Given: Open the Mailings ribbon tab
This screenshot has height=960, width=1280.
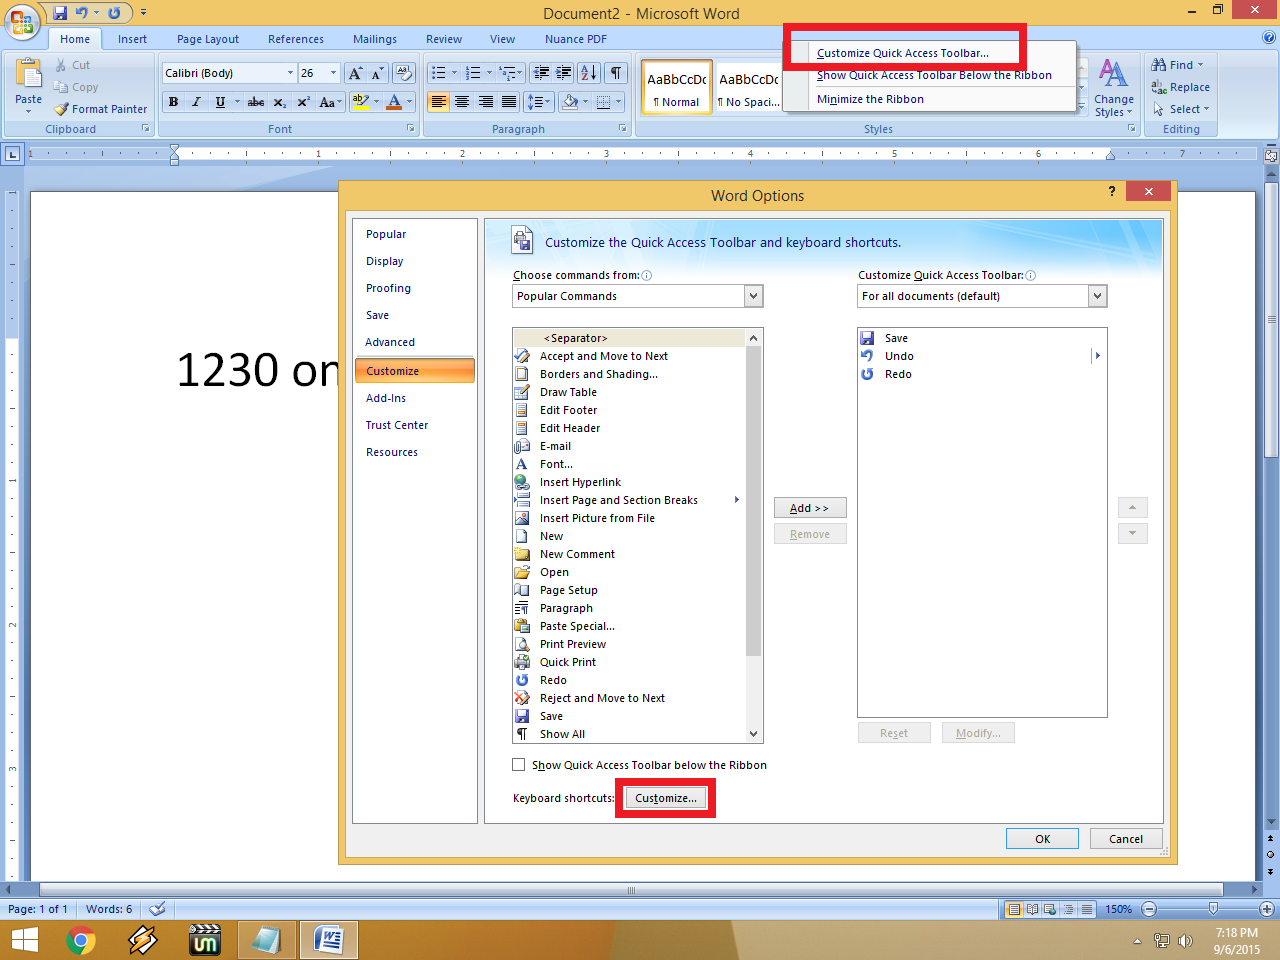Looking at the screenshot, I should click(375, 39).
